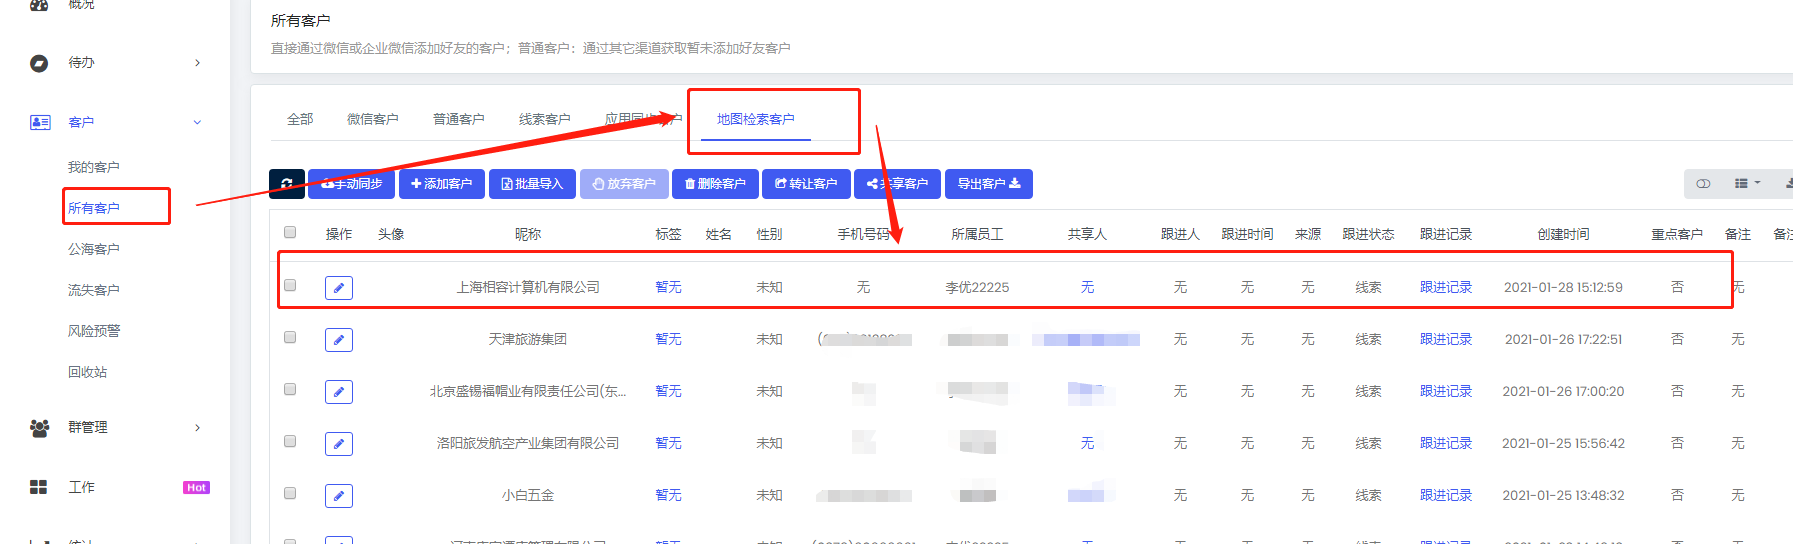Image resolution: width=1793 pixels, height=544 pixels.
Task: Check the 北京盛锡福帽业 row checkbox
Action: tap(290, 389)
